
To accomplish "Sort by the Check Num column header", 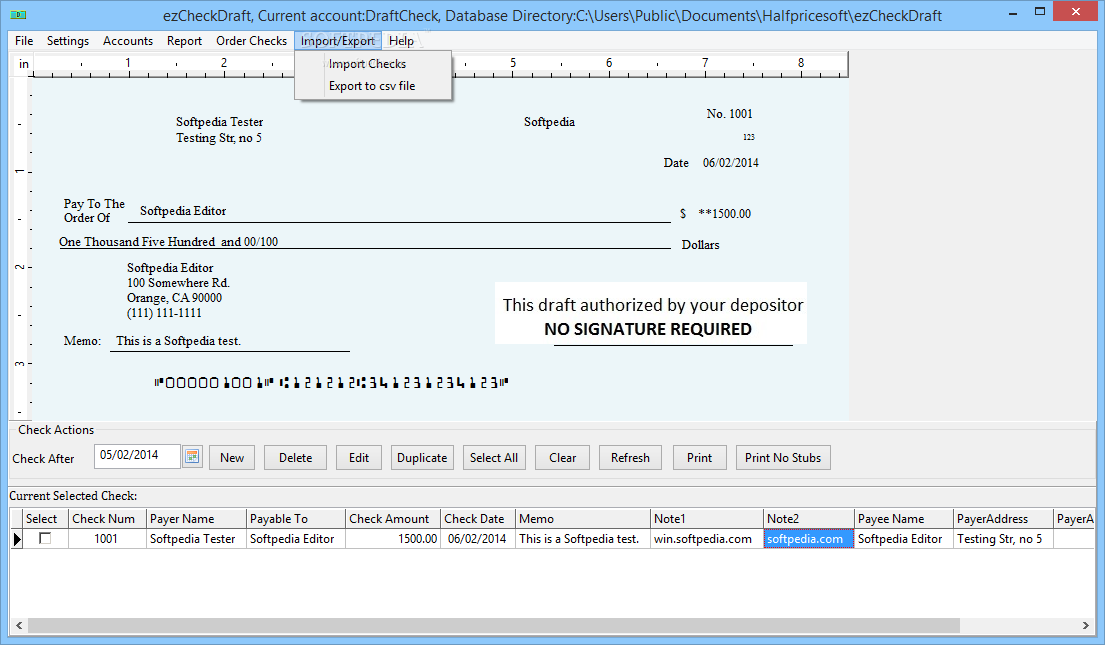I will pos(107,519).
